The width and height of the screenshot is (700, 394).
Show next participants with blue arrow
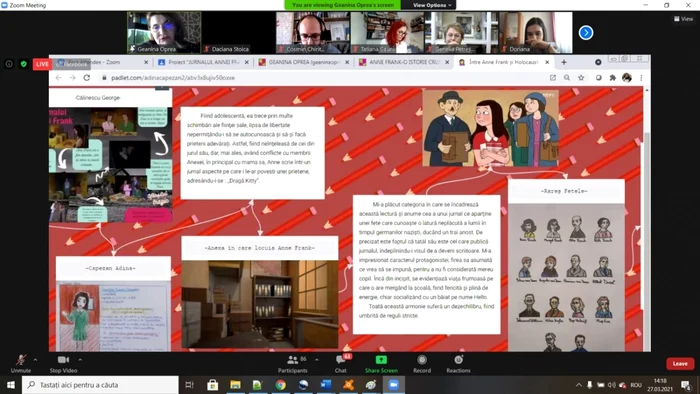[586, 33]
